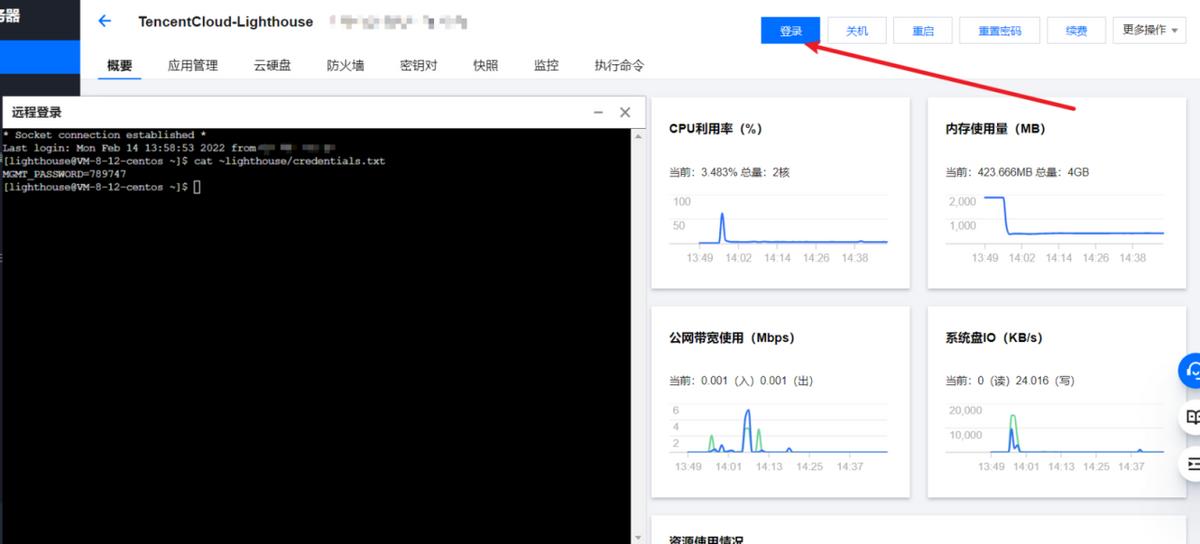Image resolution: width=1200 pixels, height=544 pixels.
Task: Click inside the remote login terminal area
Action: pyautogui.click(x=316, y=335)
